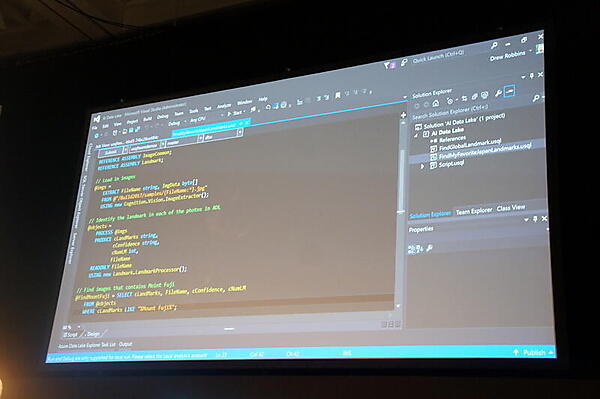Click the Home icon in Solution Explorer toolbar
600x399 pixels.
click(435, 103)
